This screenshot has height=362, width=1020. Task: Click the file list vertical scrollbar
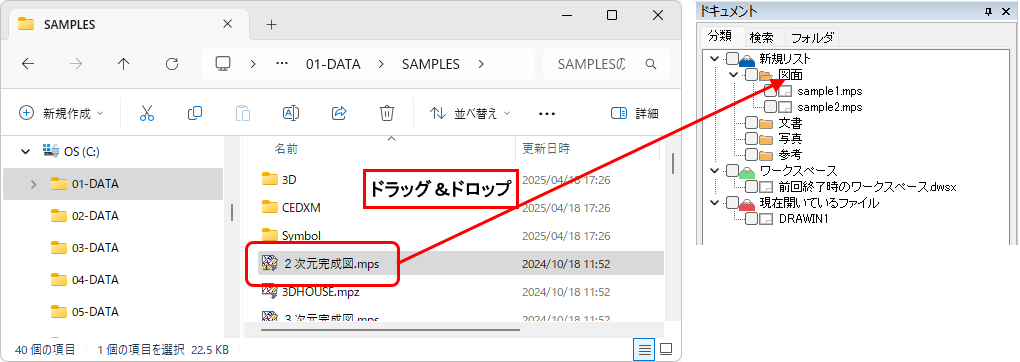pos(673,163)
